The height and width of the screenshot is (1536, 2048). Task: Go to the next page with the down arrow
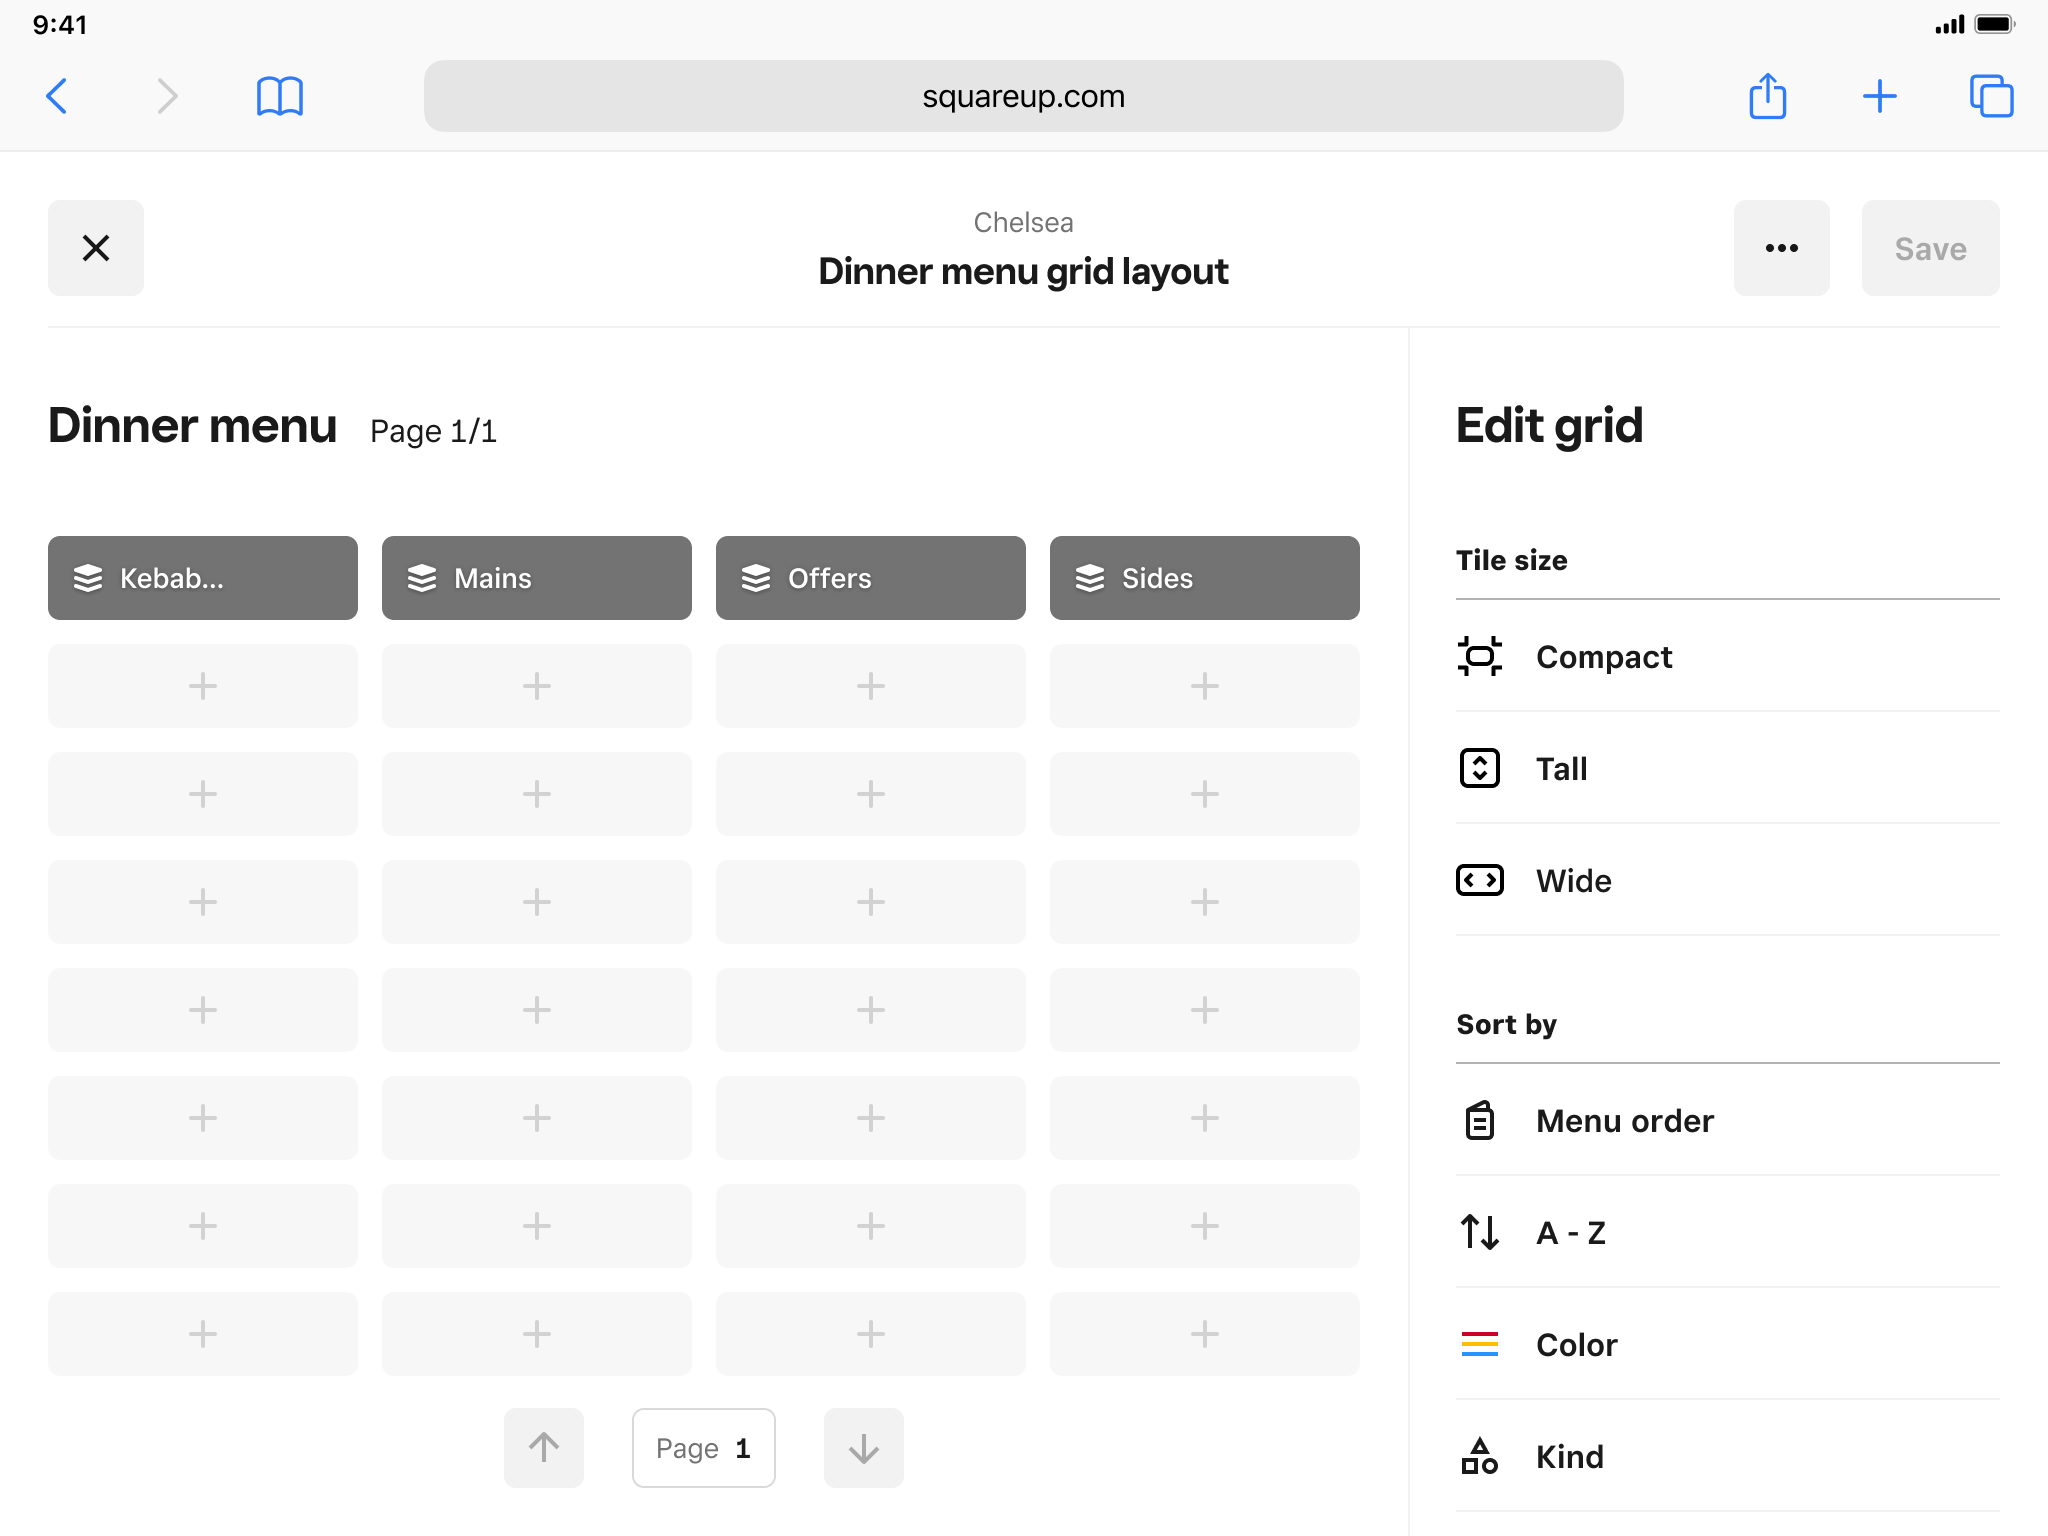click(x=864, y=1447)
